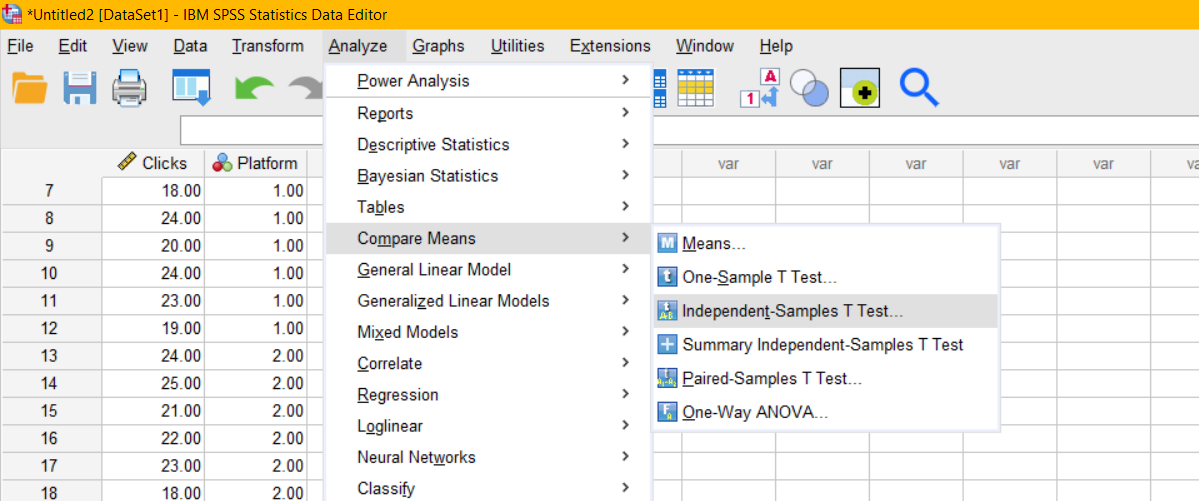
Task: Open the Data menu
Action: (x=190, y=46)
